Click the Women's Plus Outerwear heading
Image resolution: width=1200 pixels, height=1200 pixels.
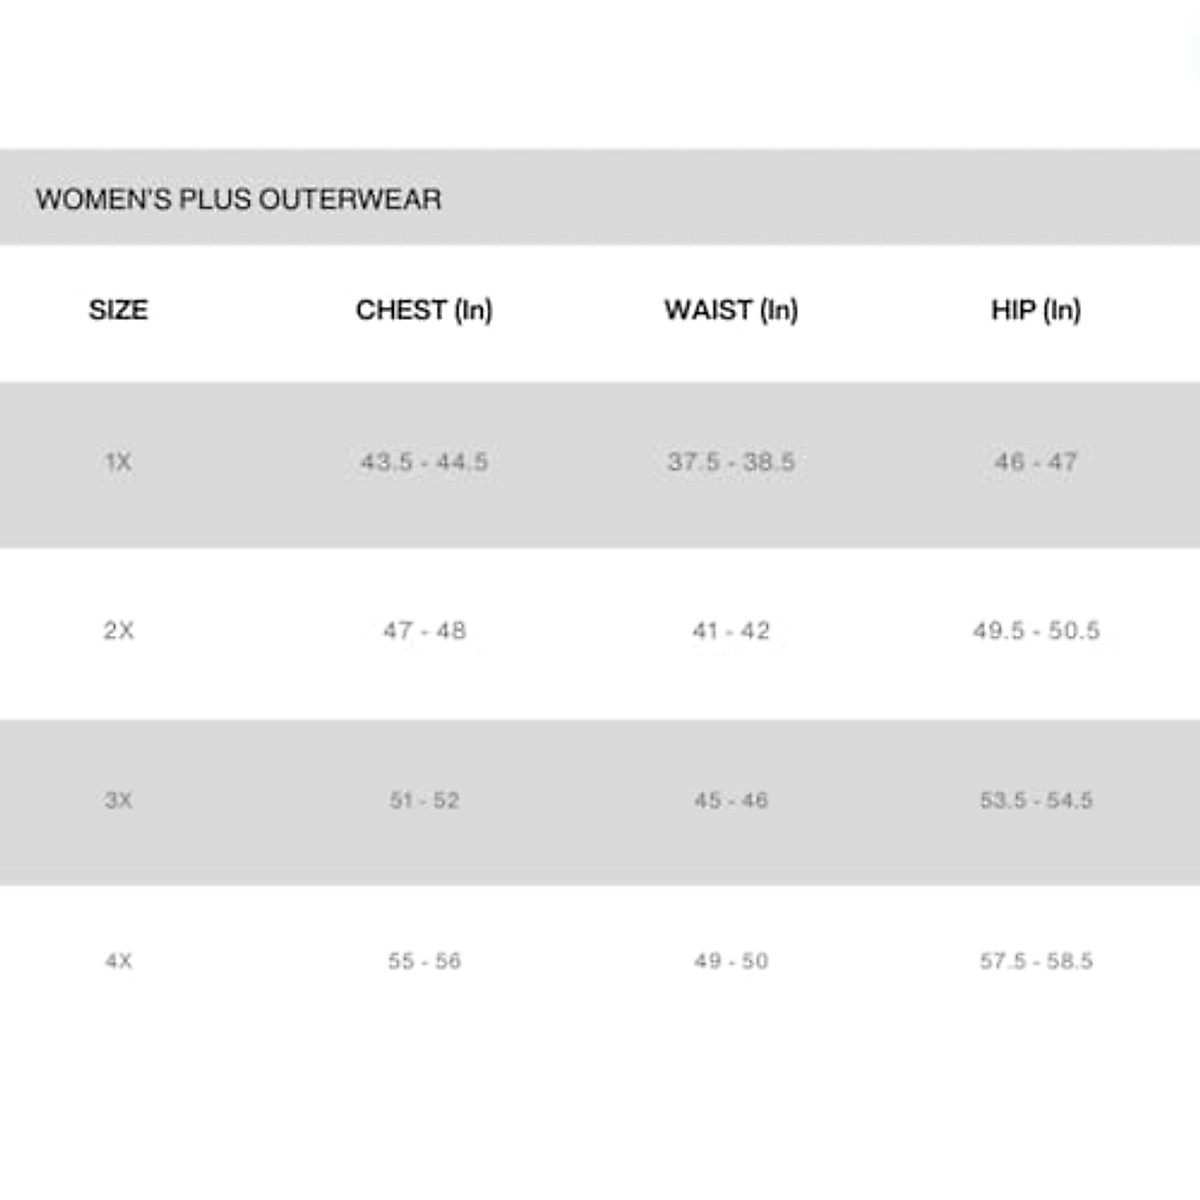(238, 199)
